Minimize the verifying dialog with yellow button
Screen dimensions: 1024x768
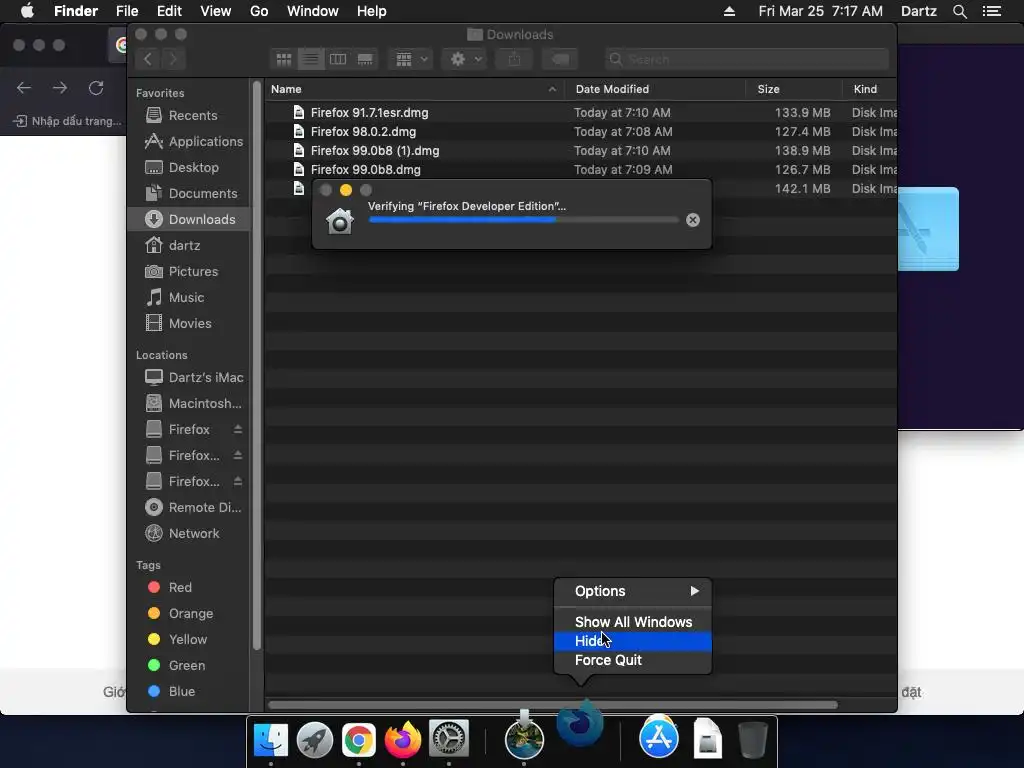(346, 190)
